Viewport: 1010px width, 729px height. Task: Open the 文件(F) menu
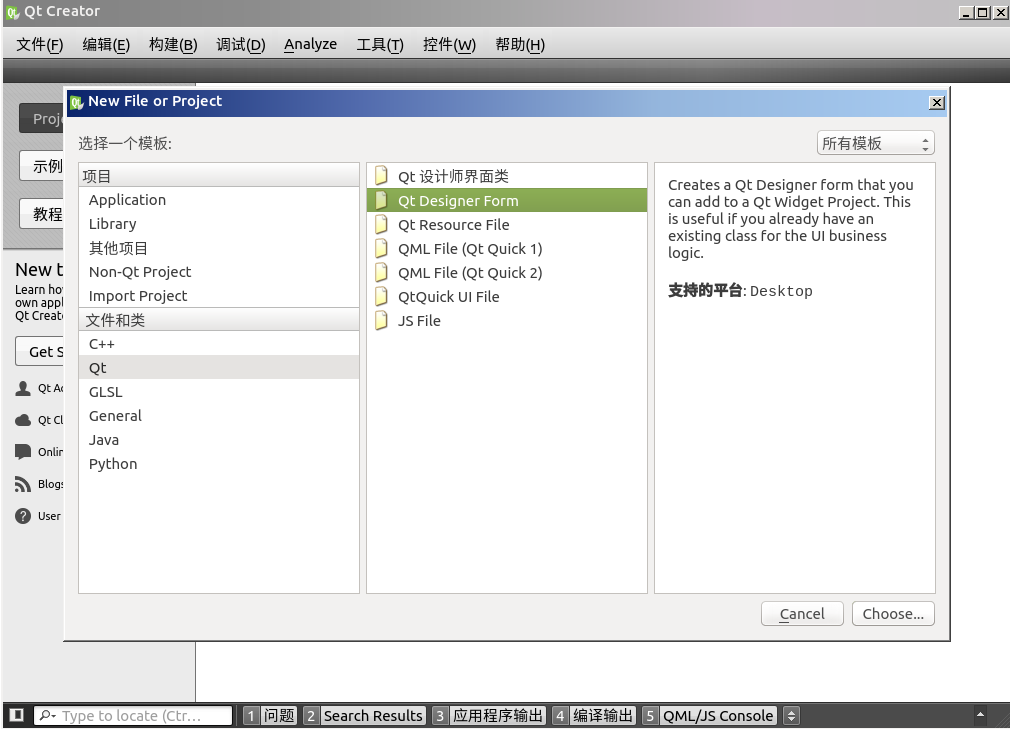pos(39,44)
